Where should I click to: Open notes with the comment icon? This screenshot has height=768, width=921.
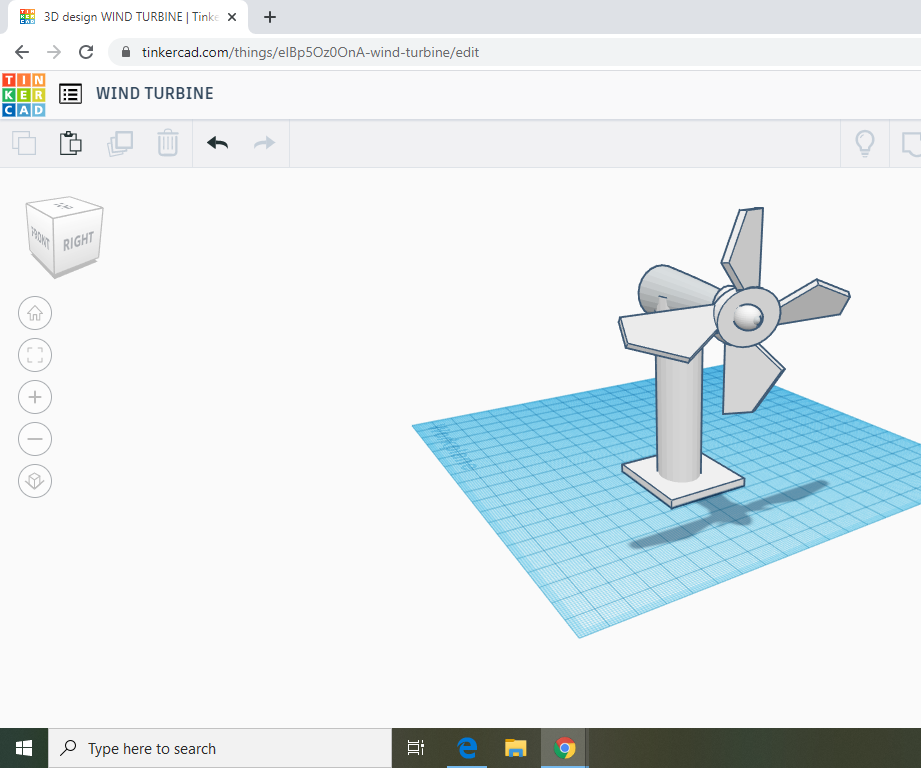(x=911, y=143)
